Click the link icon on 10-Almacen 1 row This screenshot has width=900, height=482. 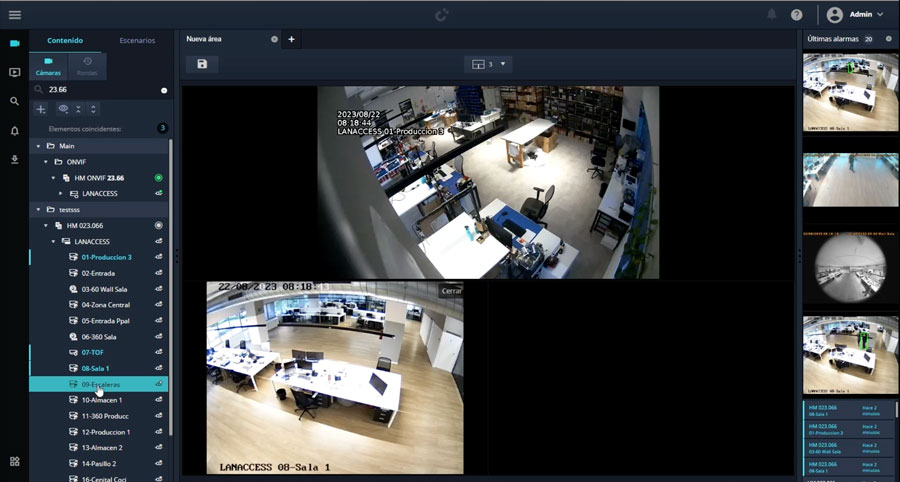159,400
